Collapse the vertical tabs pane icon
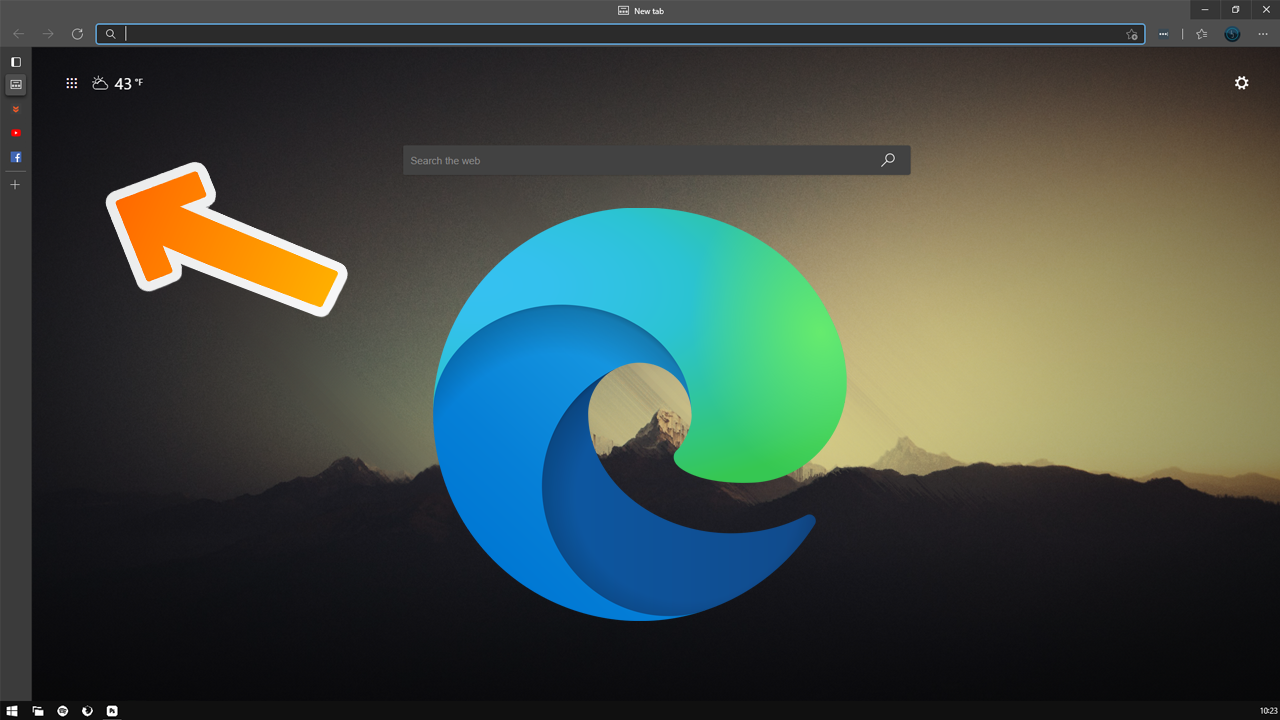The width and height of the screenshot is (1280, 720). click(x=16, y=62)
